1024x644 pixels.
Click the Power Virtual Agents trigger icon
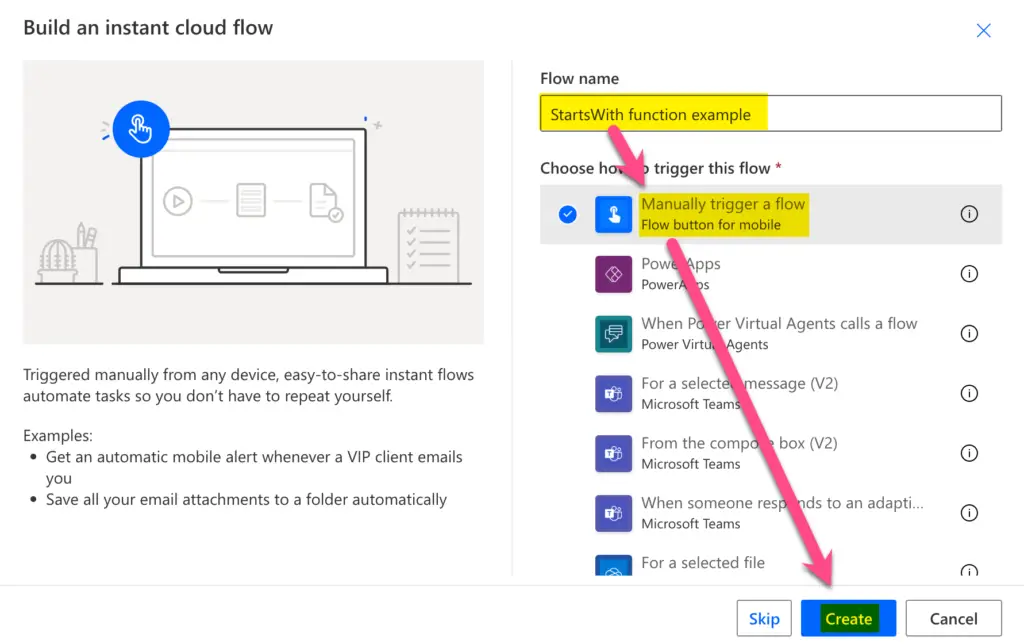(x=613, y=333)
